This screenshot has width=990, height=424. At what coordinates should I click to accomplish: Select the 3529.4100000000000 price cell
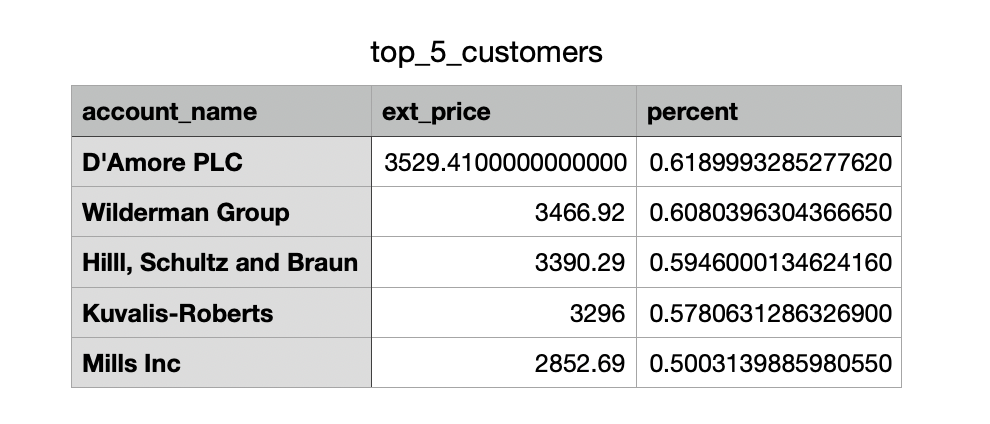[504, 162]
